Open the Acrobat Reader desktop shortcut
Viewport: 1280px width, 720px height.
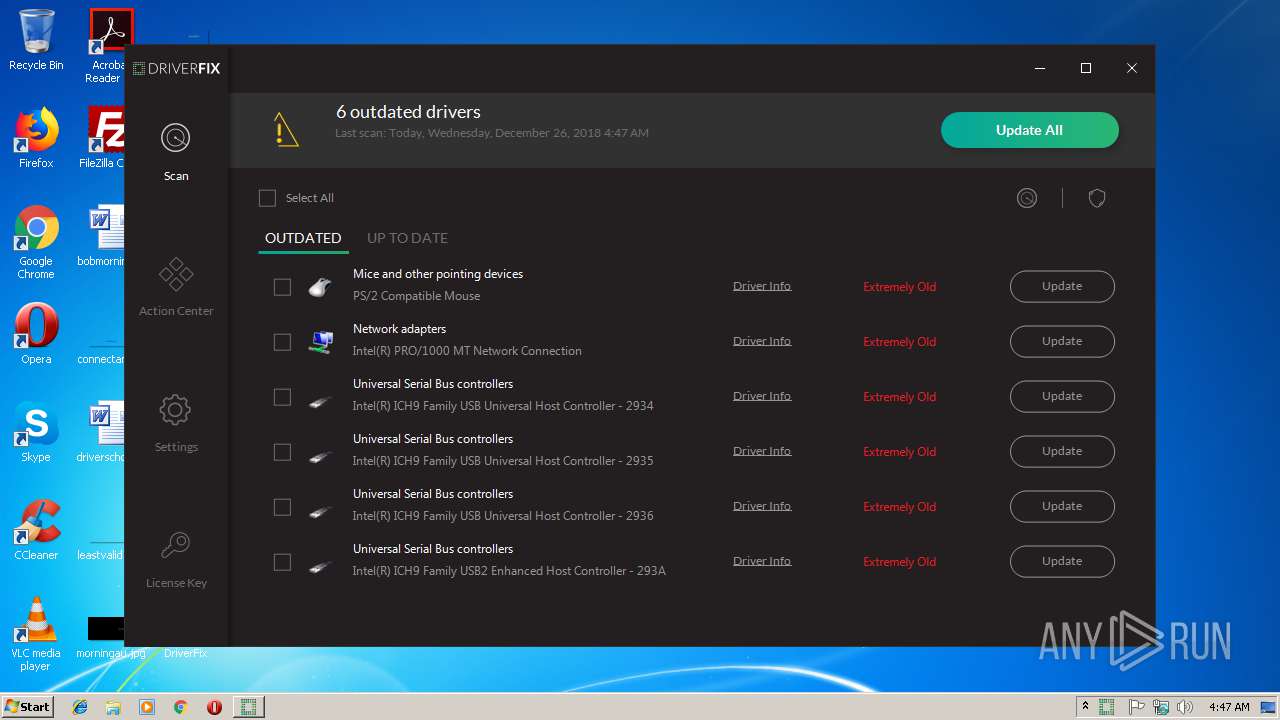106,46
